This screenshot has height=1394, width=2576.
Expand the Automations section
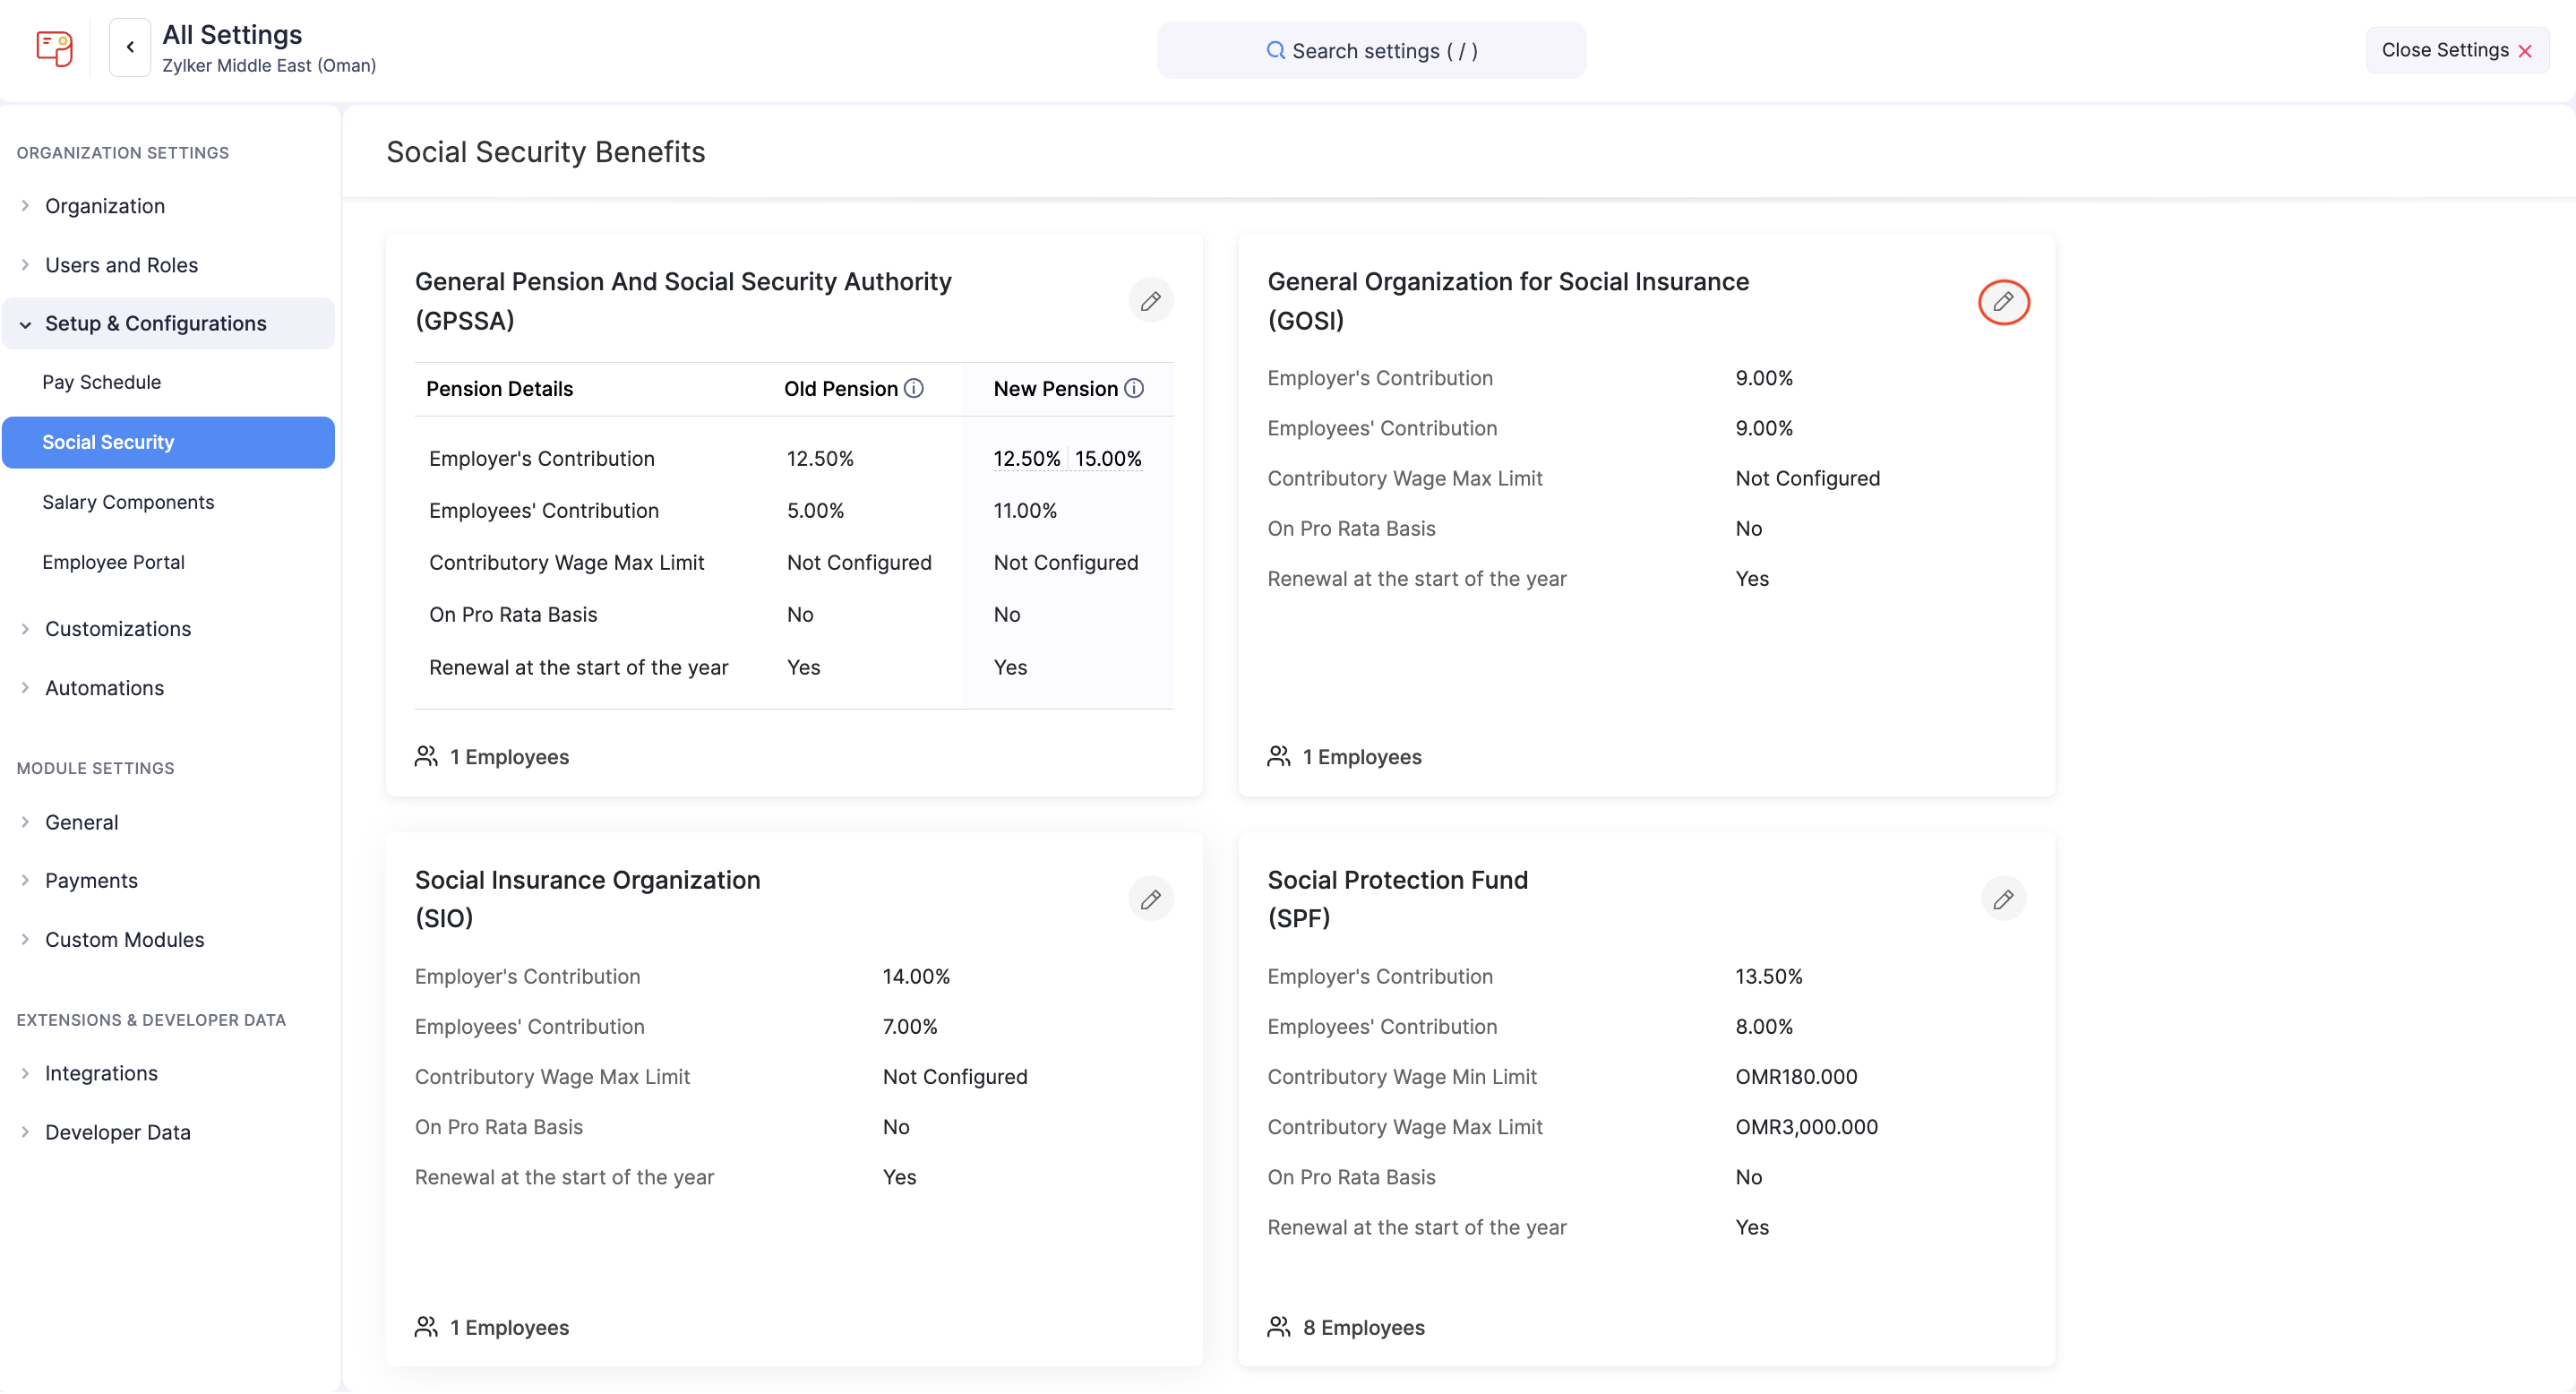point(104,688)
